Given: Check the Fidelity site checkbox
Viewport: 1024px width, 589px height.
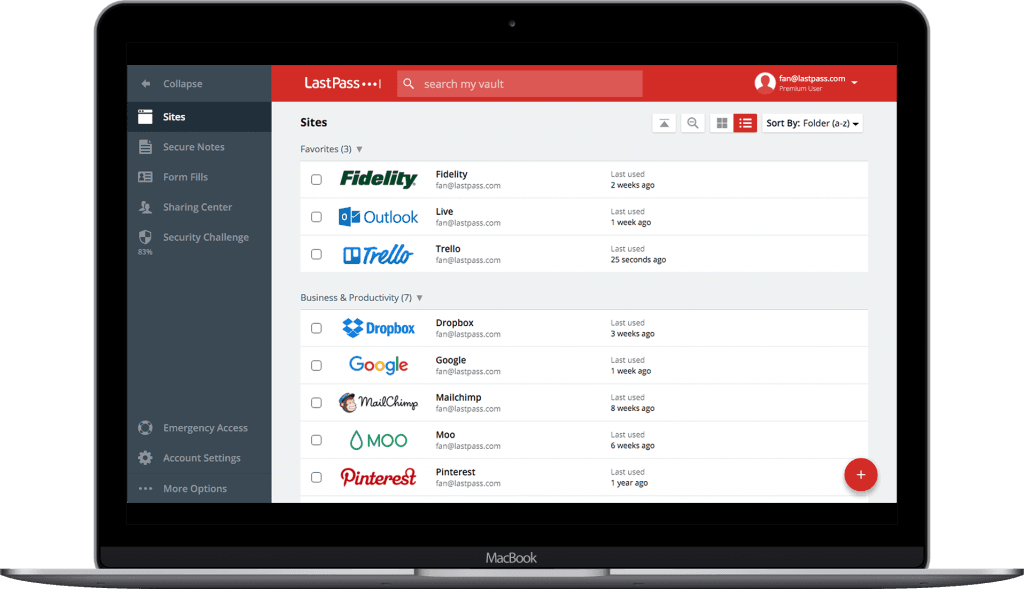Looking at the screenshot, I should [x=316, y=180].
